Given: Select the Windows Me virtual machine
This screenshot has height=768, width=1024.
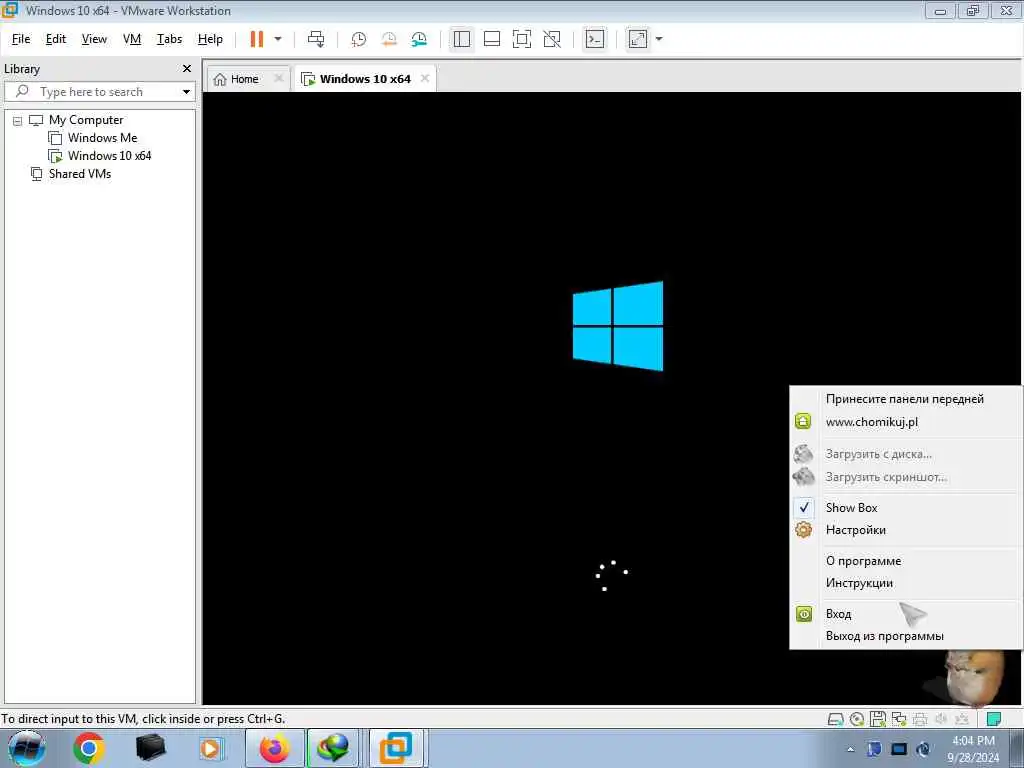Looking at the screenshot, I should pos(103,138).
